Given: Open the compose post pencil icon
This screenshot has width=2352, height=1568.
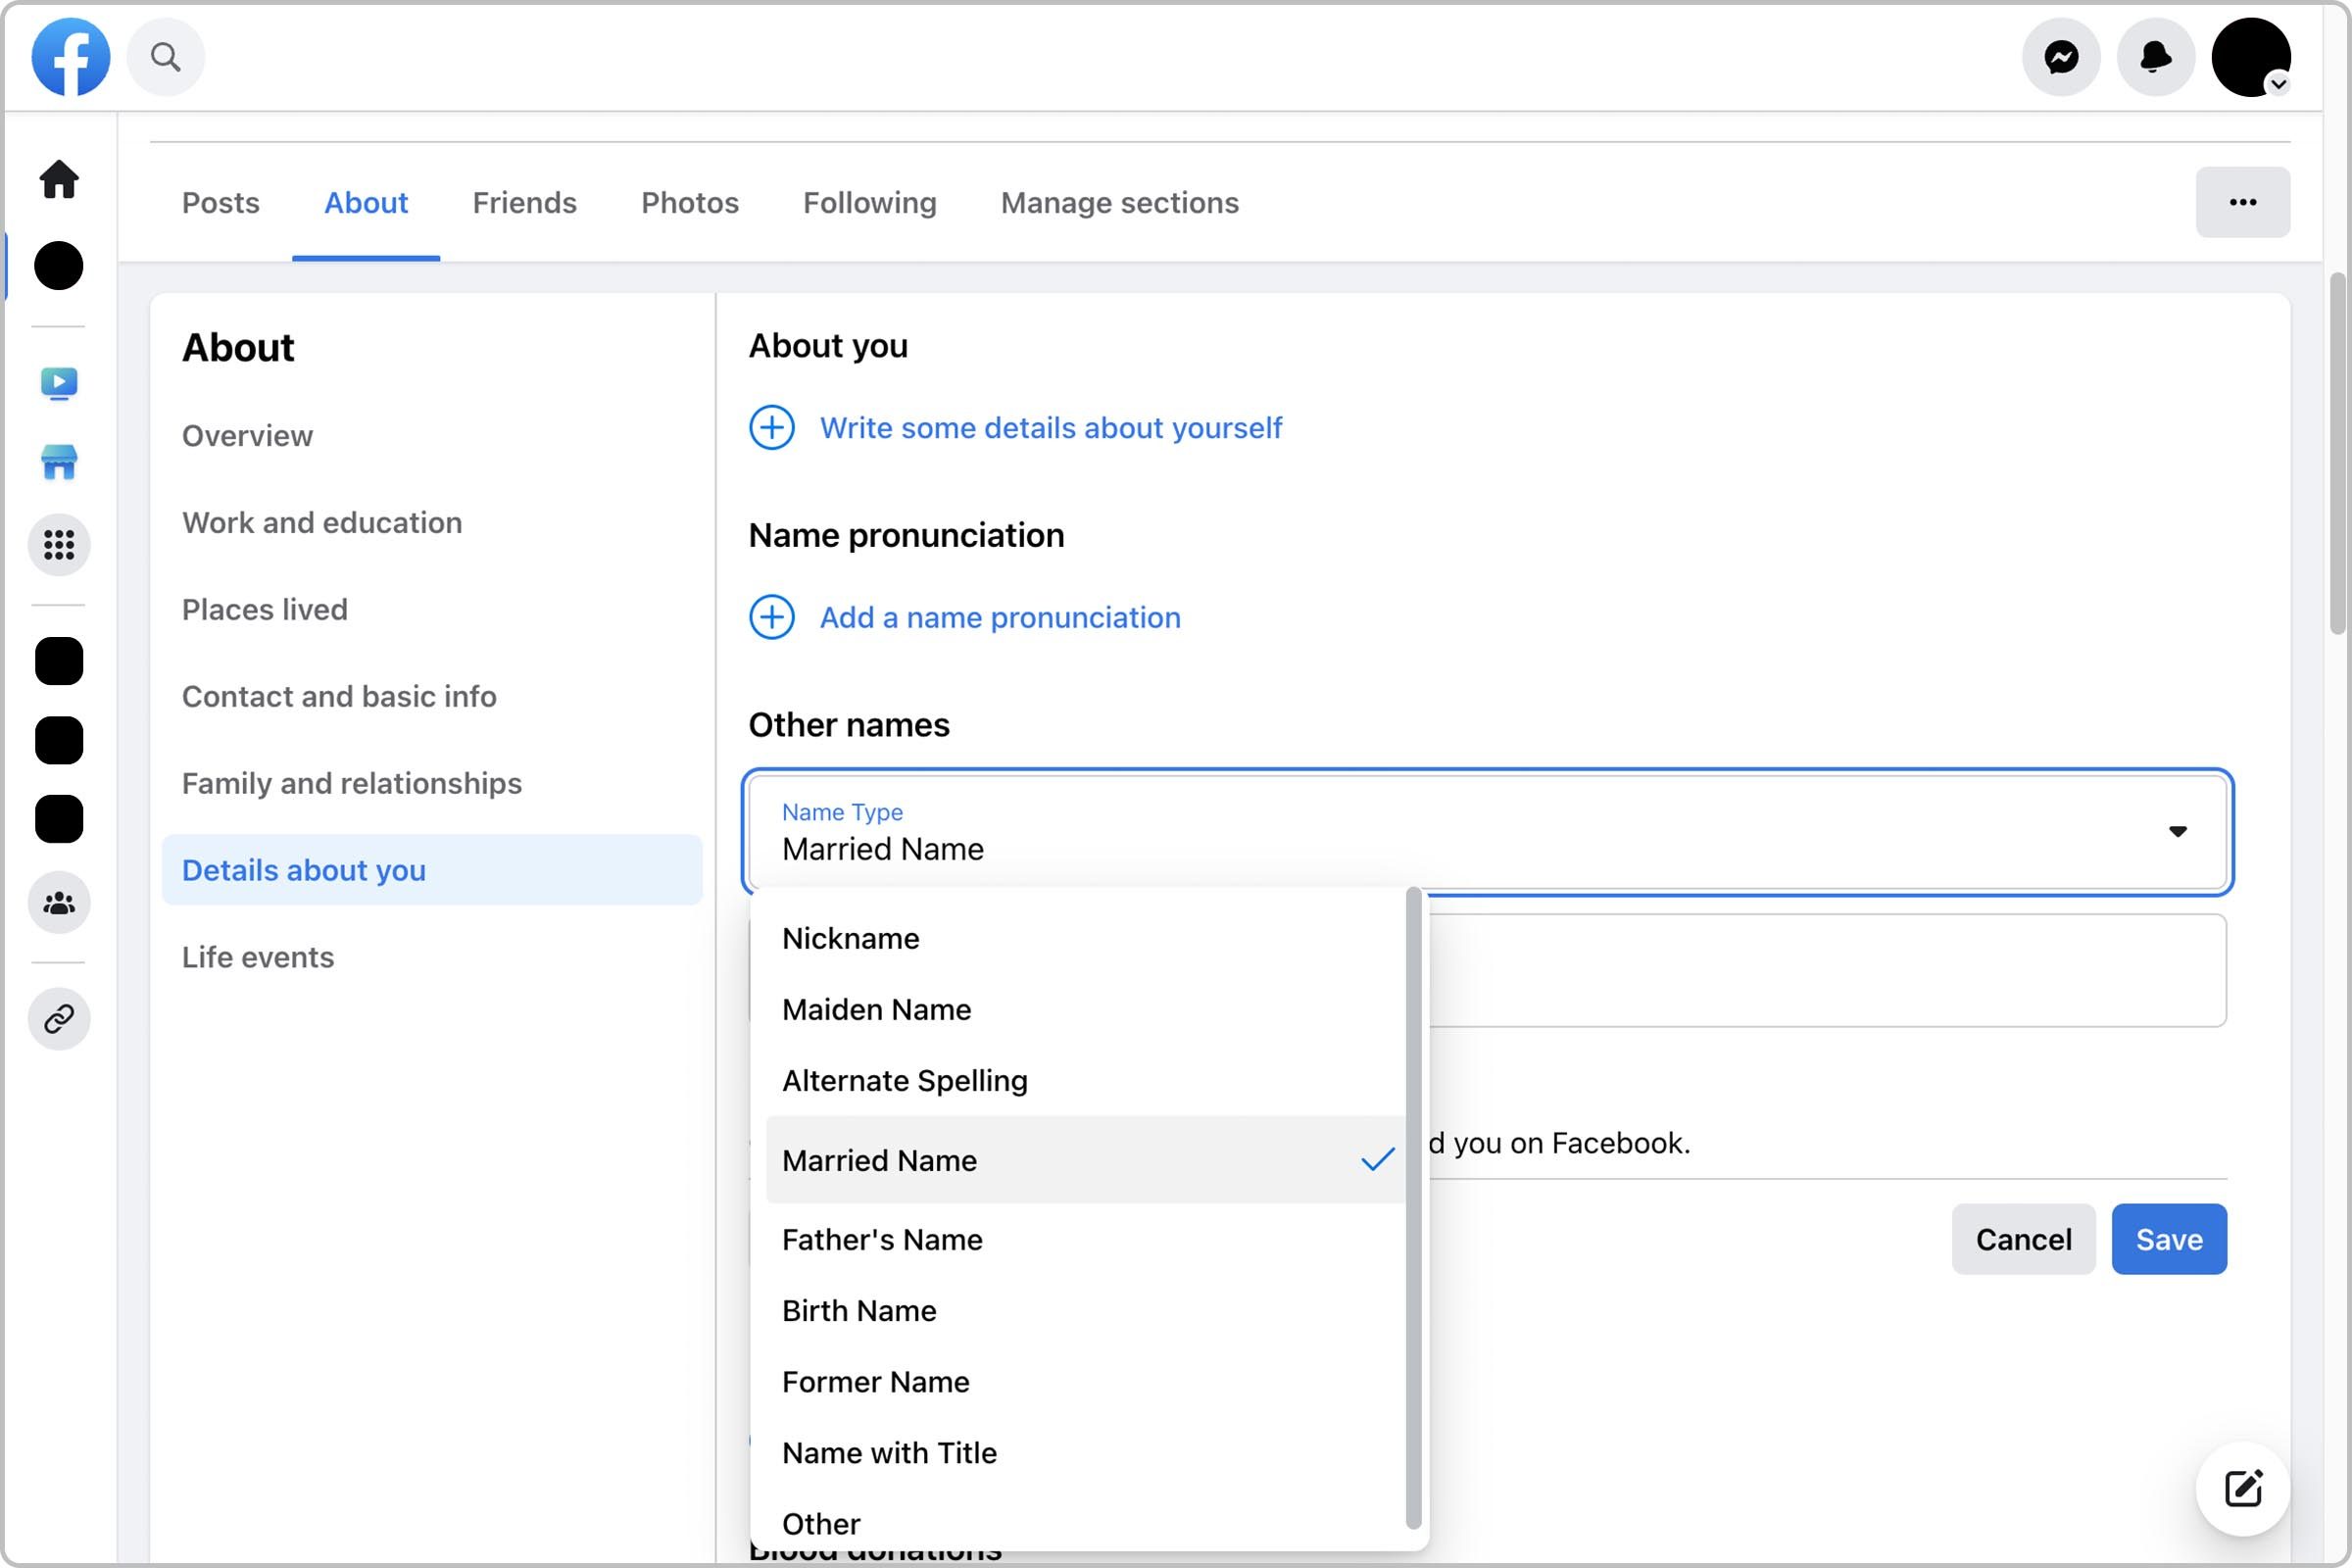Looking at the screenshot, I should tap(2243, 1488).
